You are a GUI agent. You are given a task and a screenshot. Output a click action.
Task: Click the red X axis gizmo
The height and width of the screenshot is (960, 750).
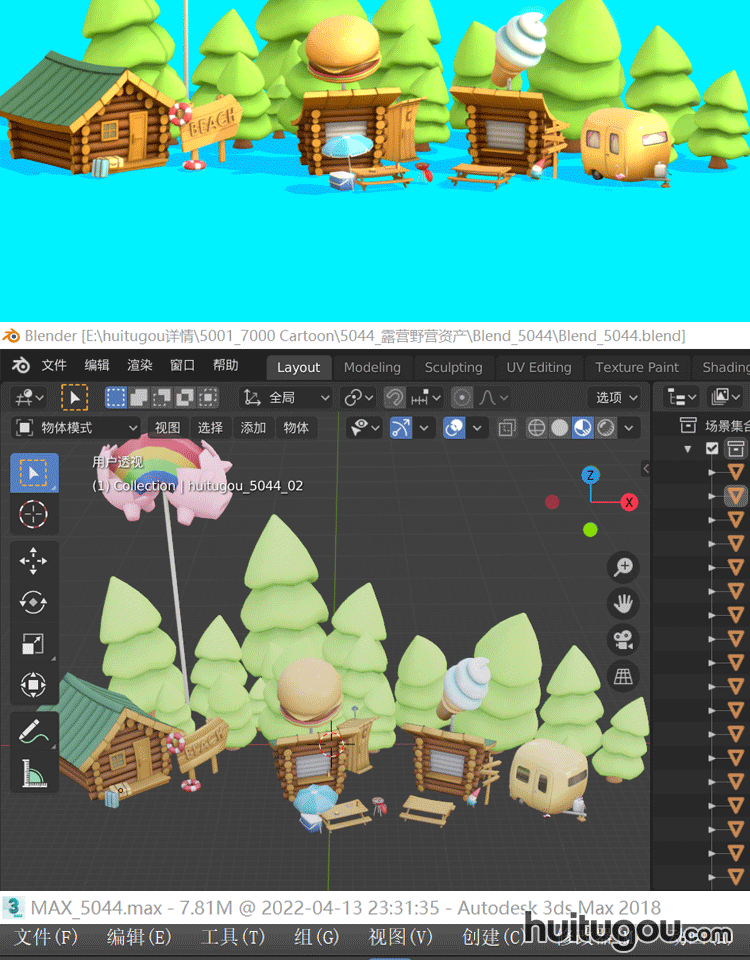pos(629,502)
